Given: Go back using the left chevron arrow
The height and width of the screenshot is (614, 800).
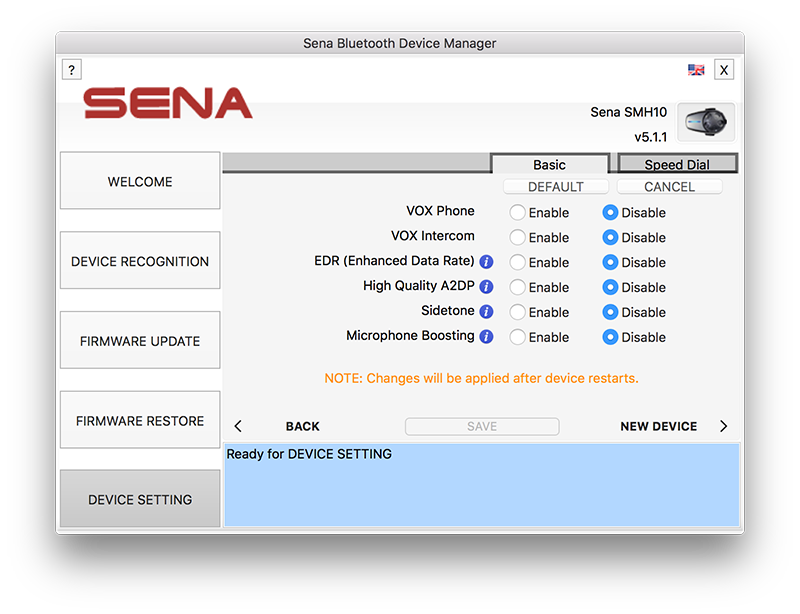Looking at the screenshot, I should (x=238, y=426).
